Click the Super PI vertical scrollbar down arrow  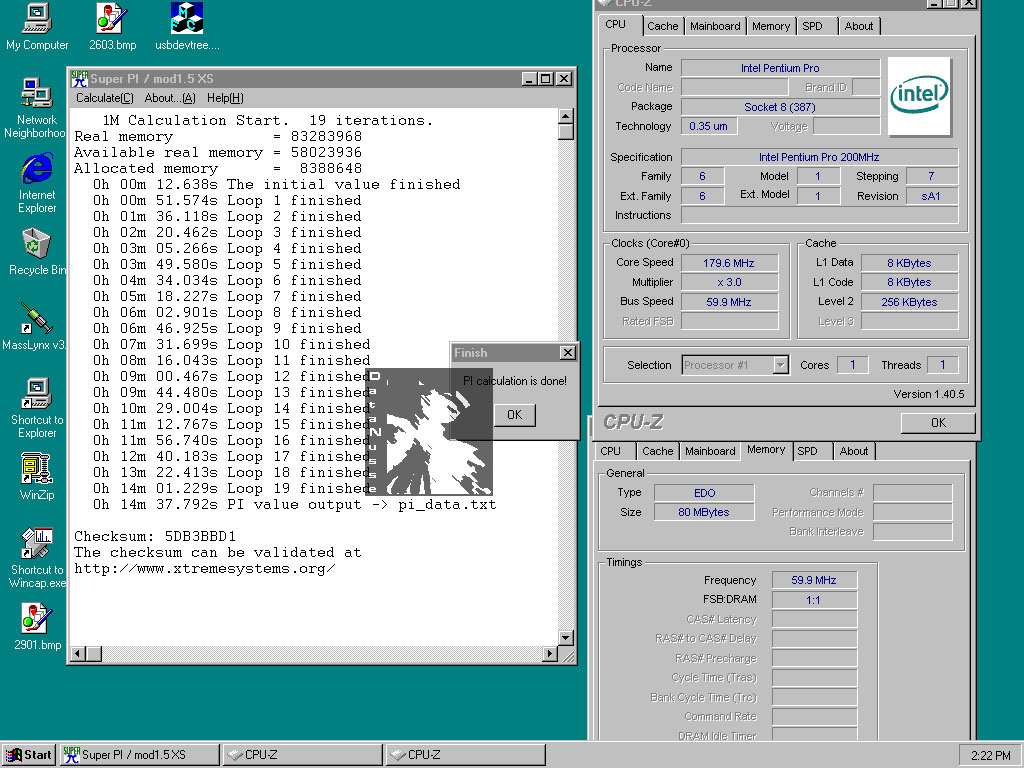click(x=566, y=638)
